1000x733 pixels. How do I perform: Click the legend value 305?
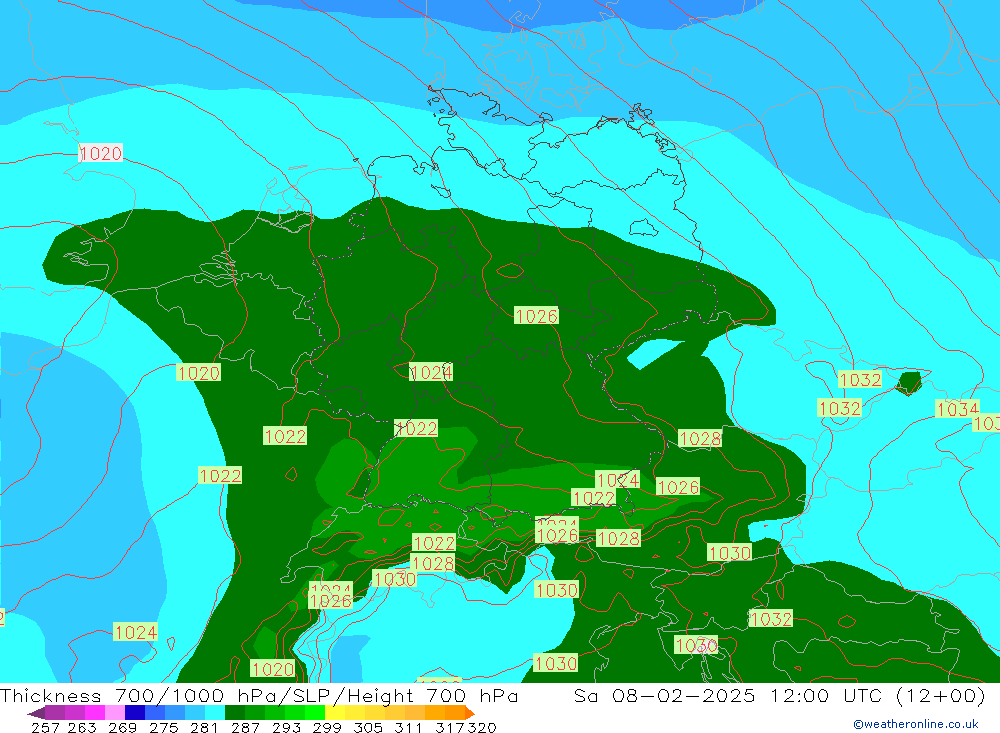[368, 727]
